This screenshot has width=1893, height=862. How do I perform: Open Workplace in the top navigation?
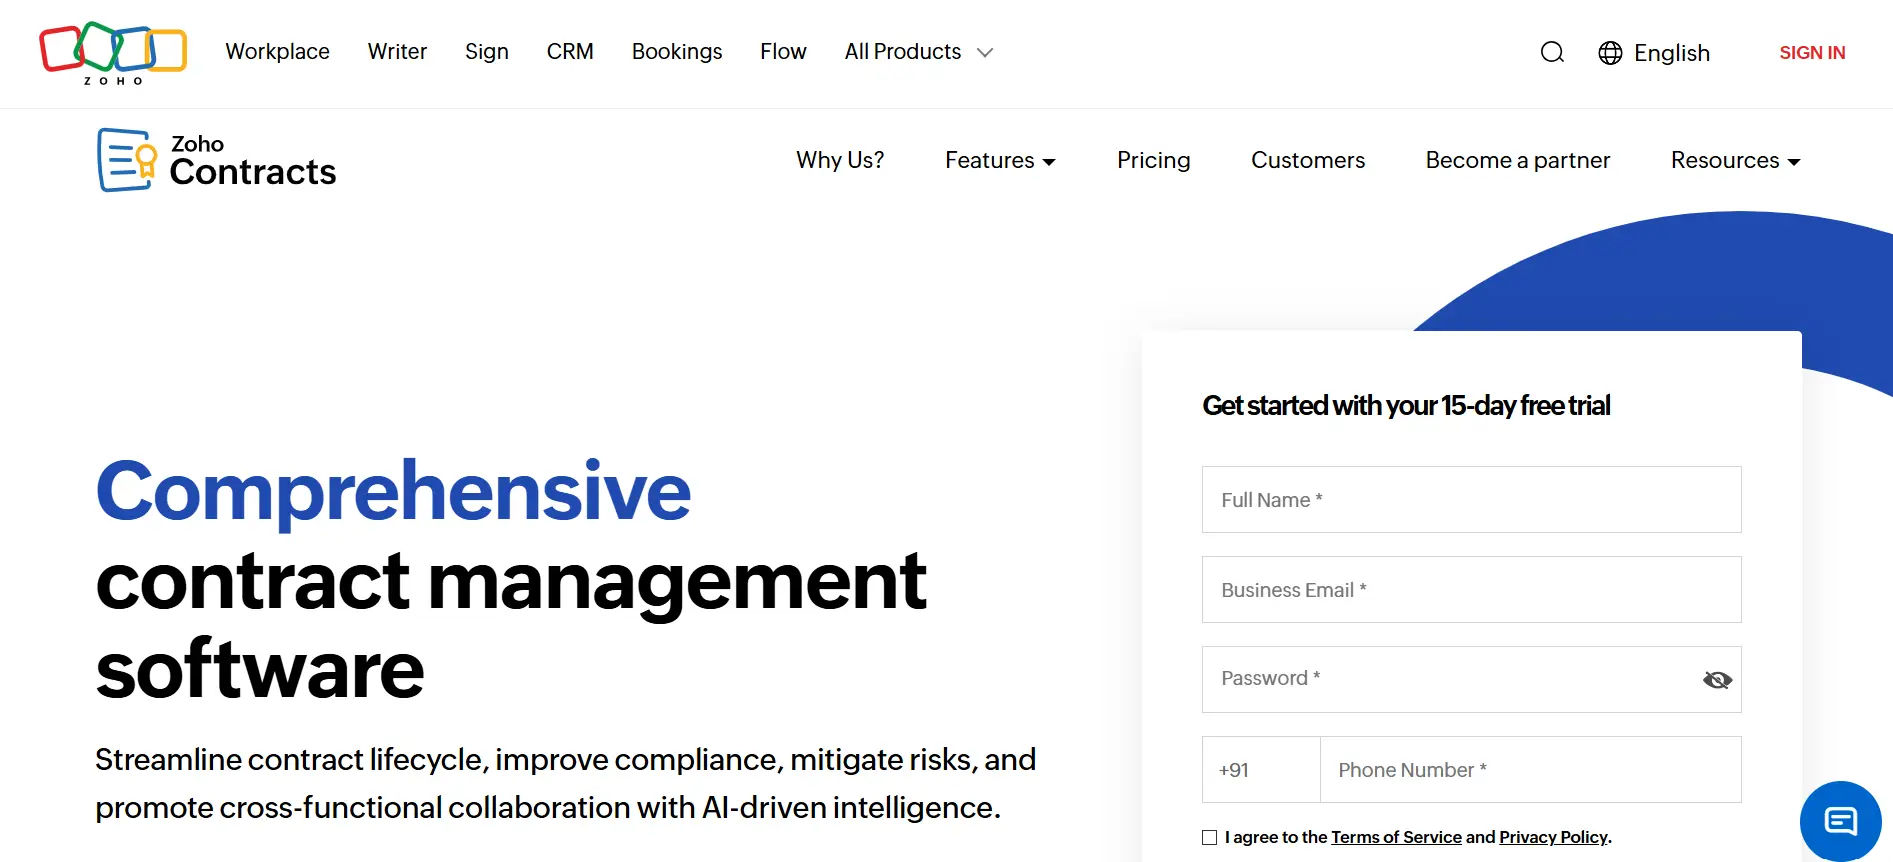click(277, 52)
